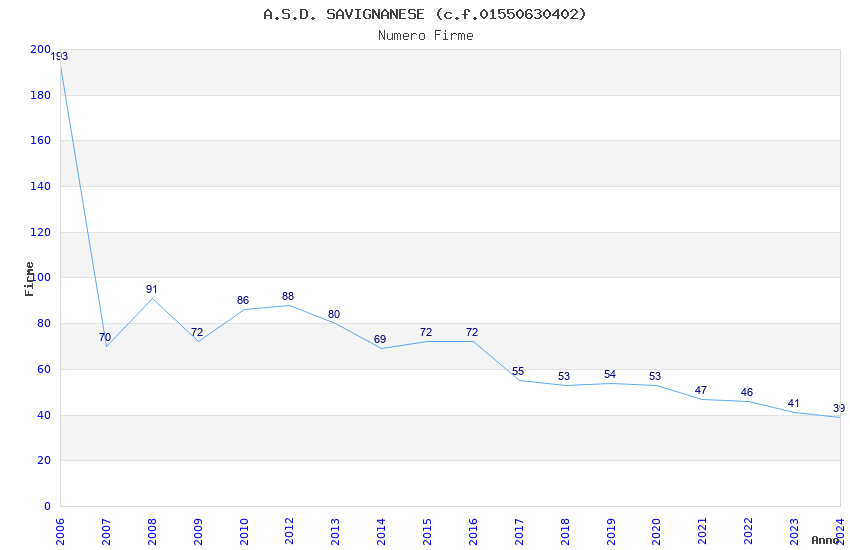Click the 2012 year label on x-axis
The image size is (850, 550).
[x=289, y=532]
